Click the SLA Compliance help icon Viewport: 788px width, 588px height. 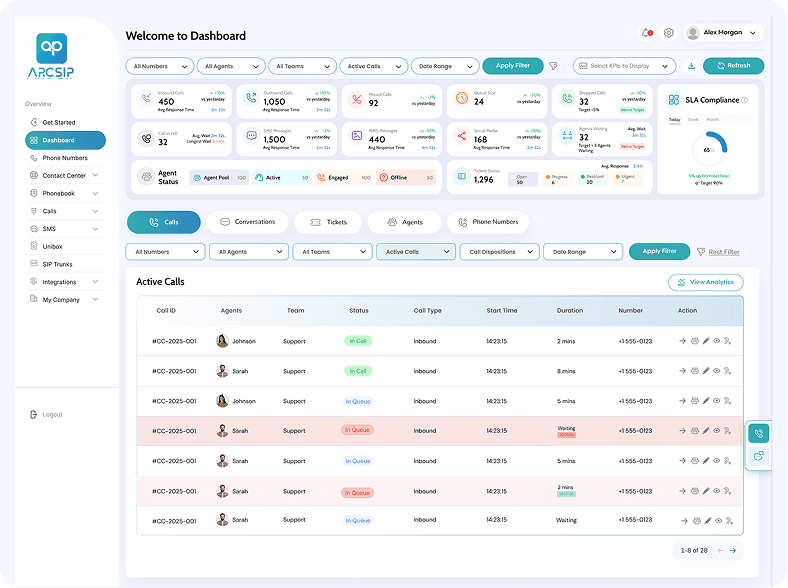[744, 100]
